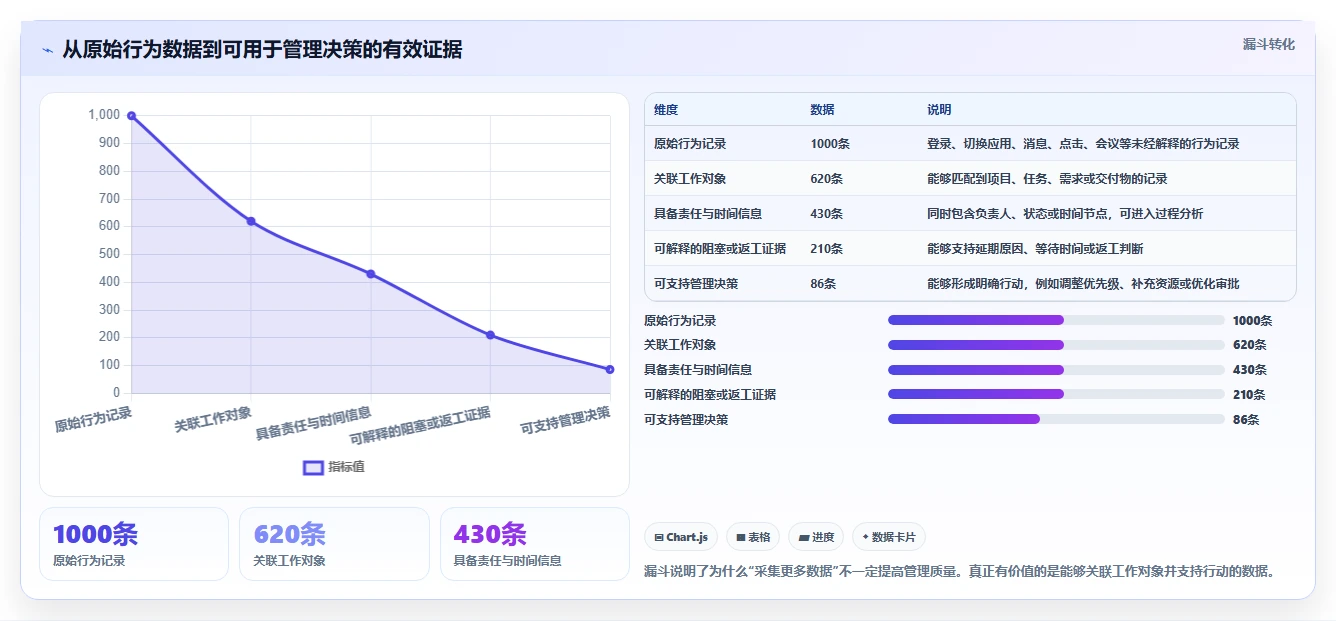
Task: Click the 关联工作对象 progress bar
Action: tap(1056, 345)
